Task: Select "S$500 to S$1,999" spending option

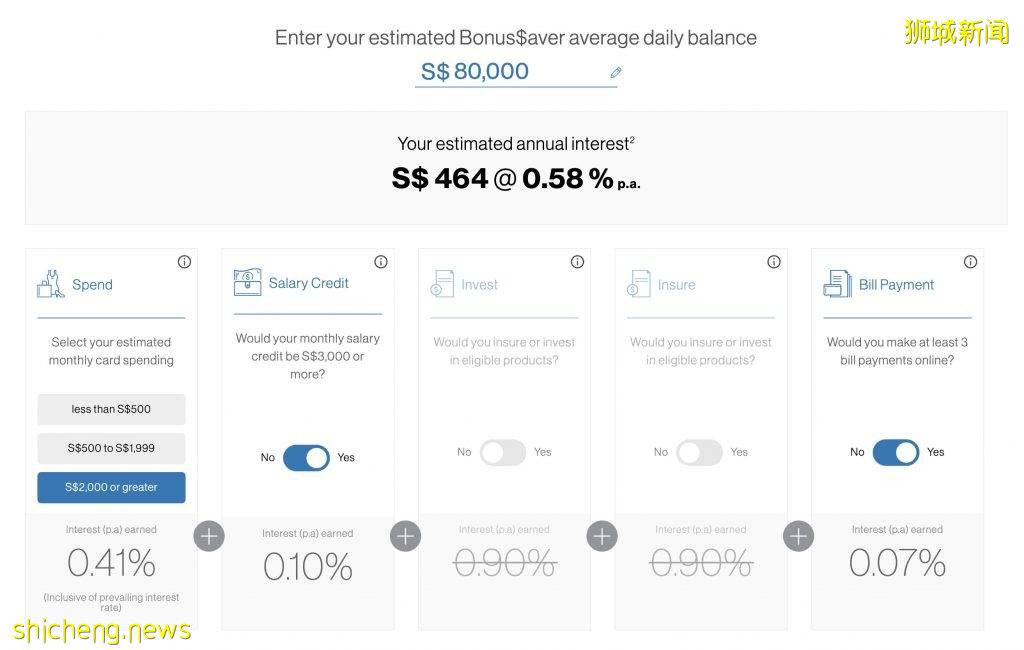Action: click(111, 448)
